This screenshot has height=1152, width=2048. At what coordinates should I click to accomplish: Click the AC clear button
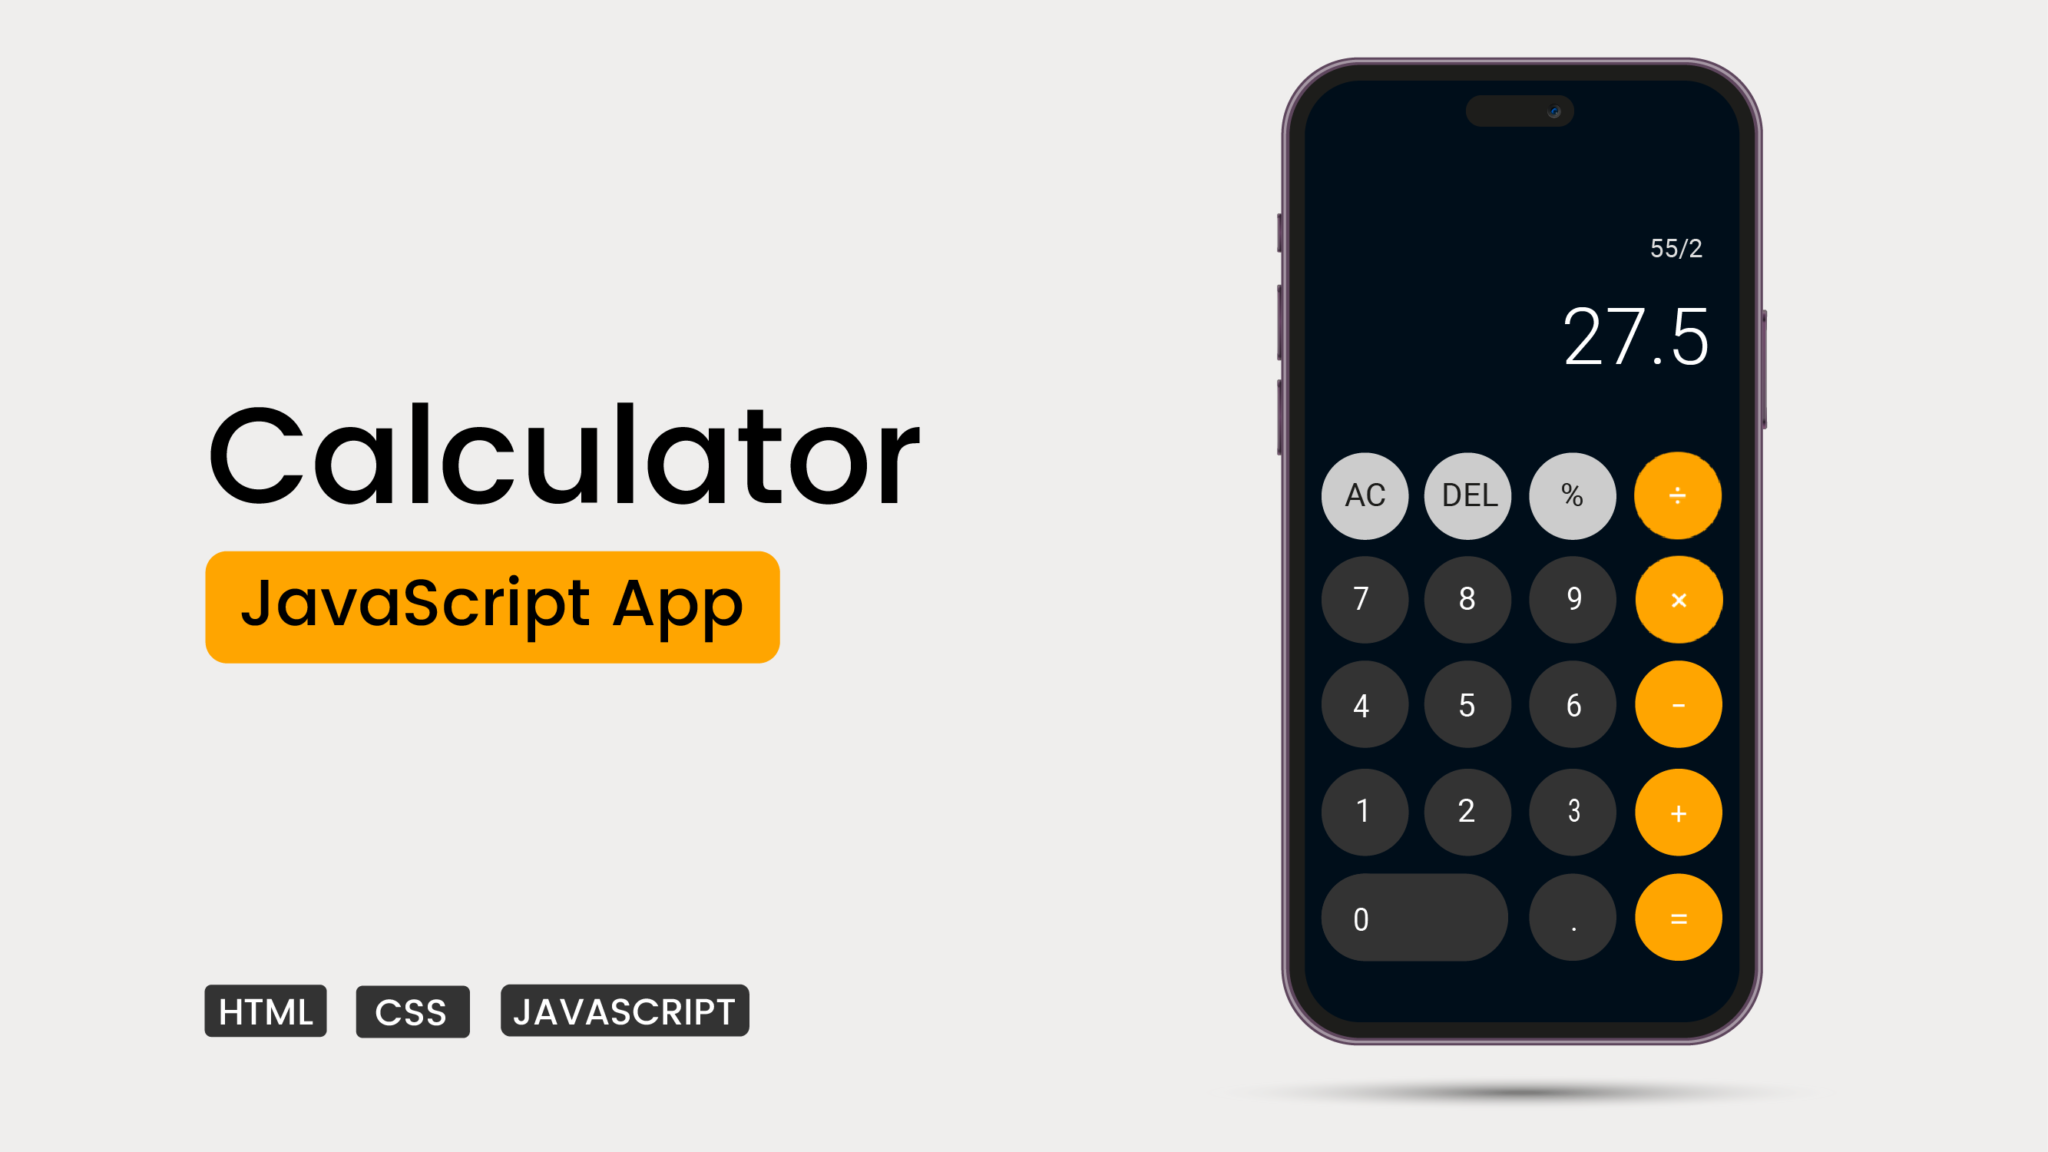point(1362,495)
